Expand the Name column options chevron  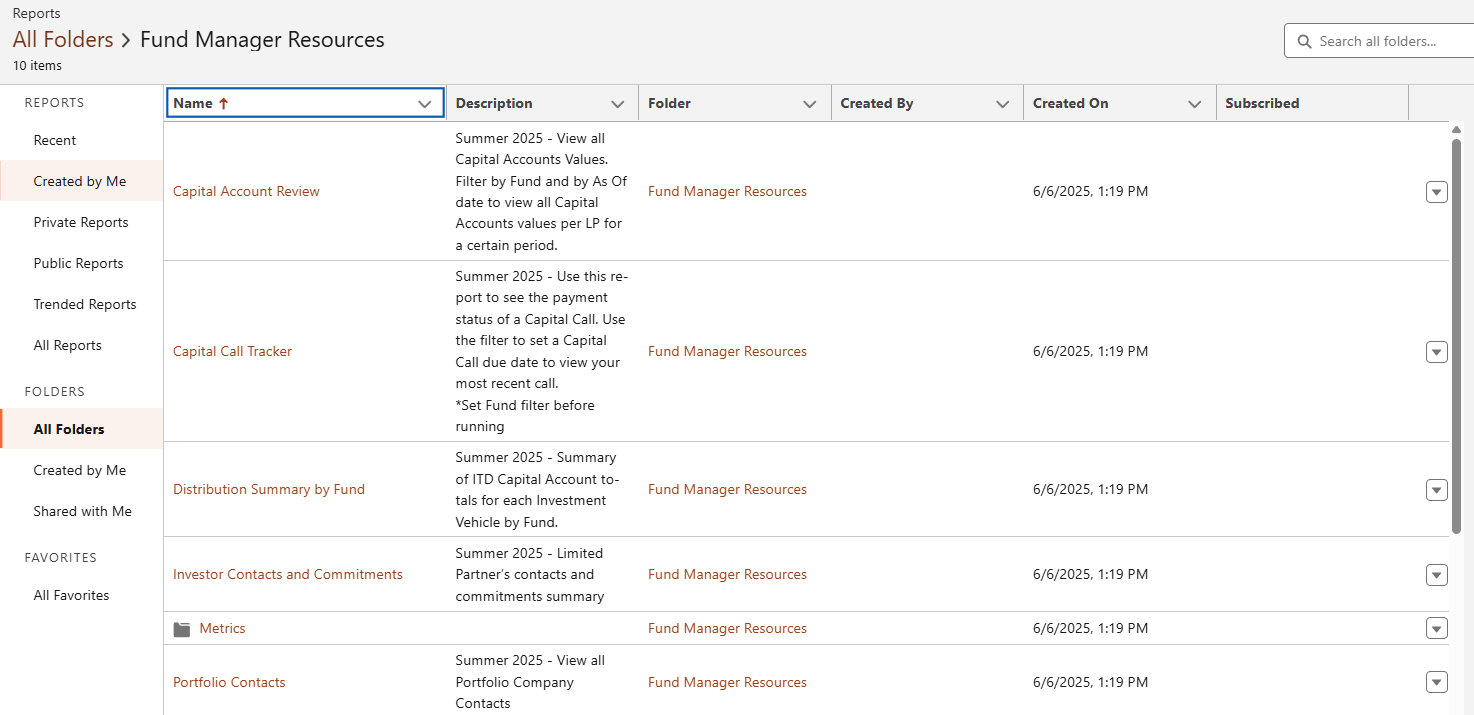pyautogui.click(x=425, y=104)
